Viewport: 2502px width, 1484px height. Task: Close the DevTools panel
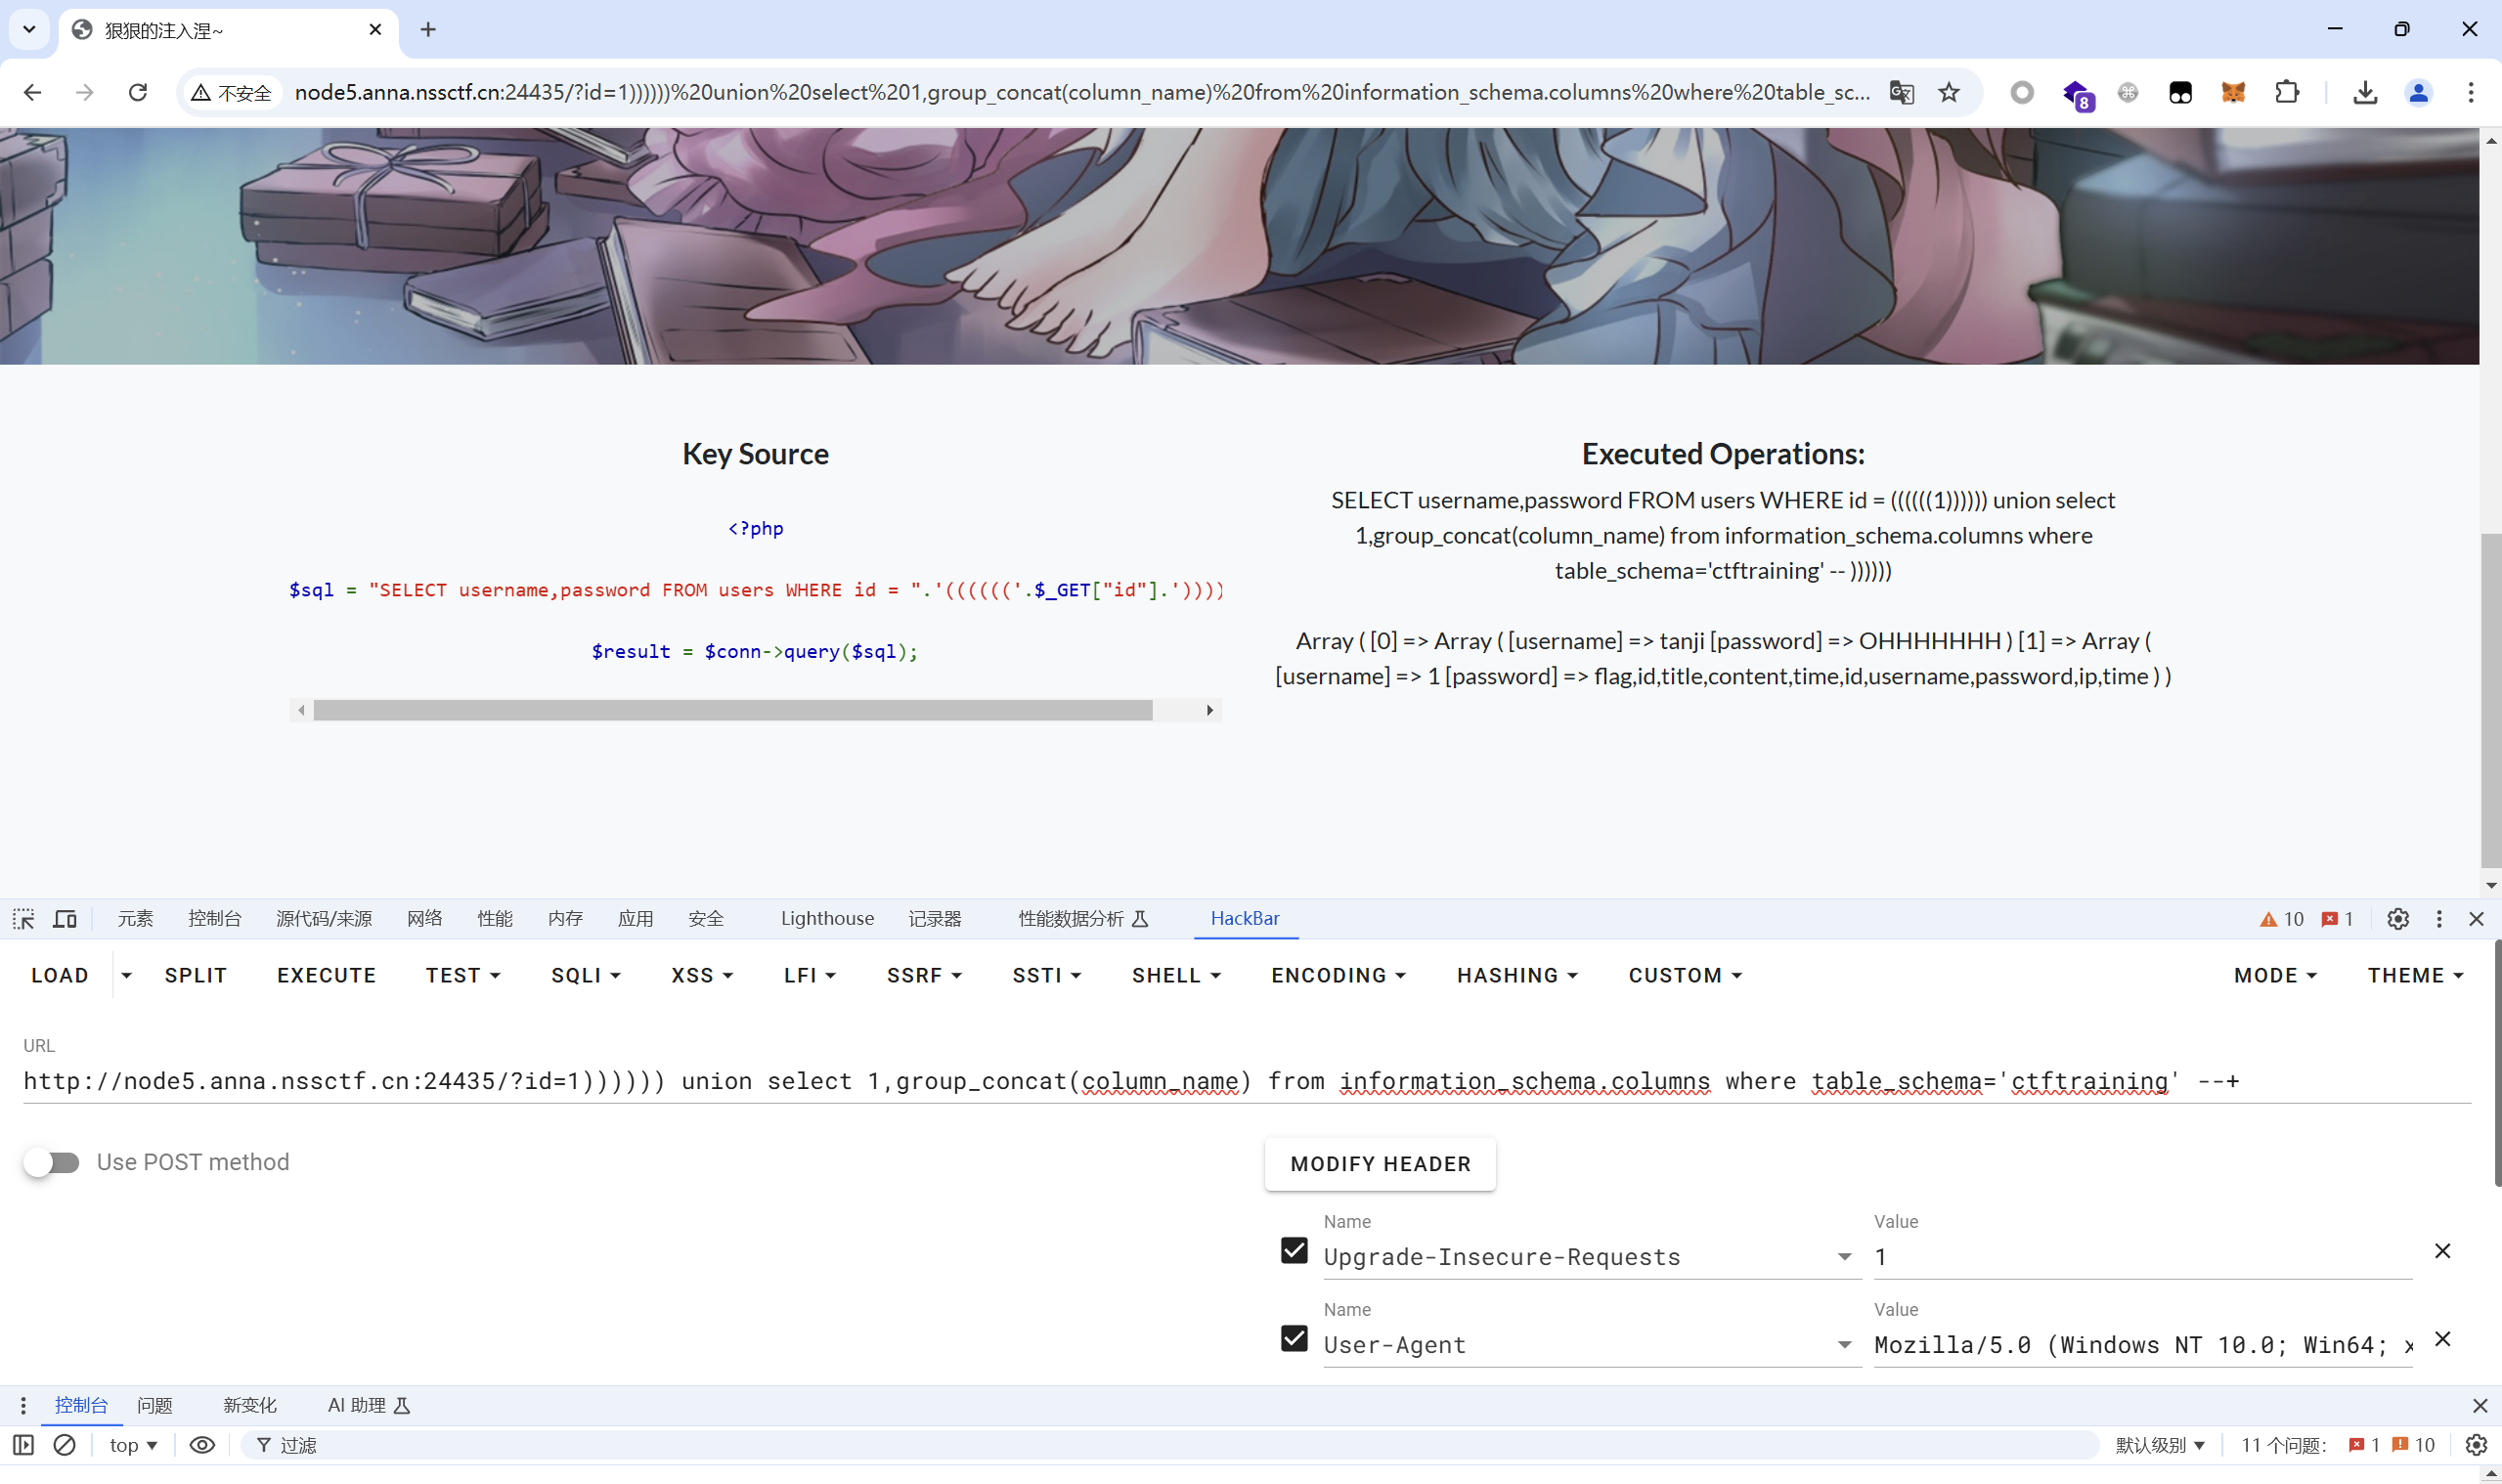[2476, 918]
